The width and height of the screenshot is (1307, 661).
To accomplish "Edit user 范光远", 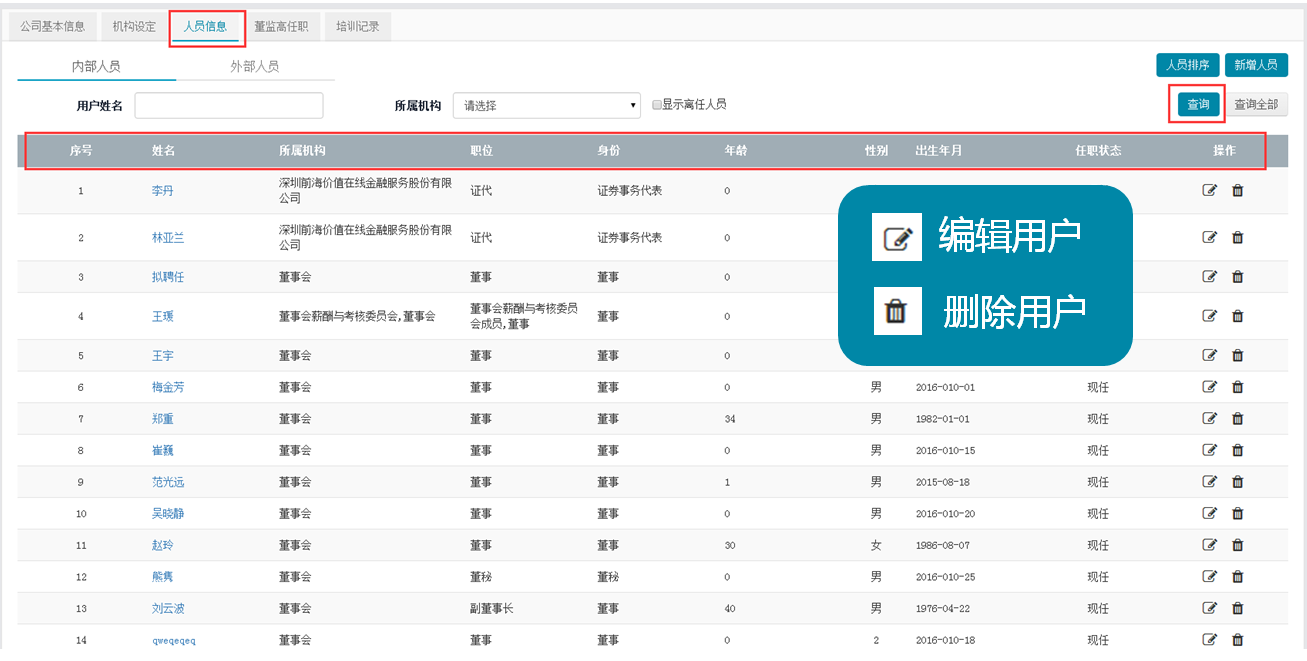I will pos(1209,482).
